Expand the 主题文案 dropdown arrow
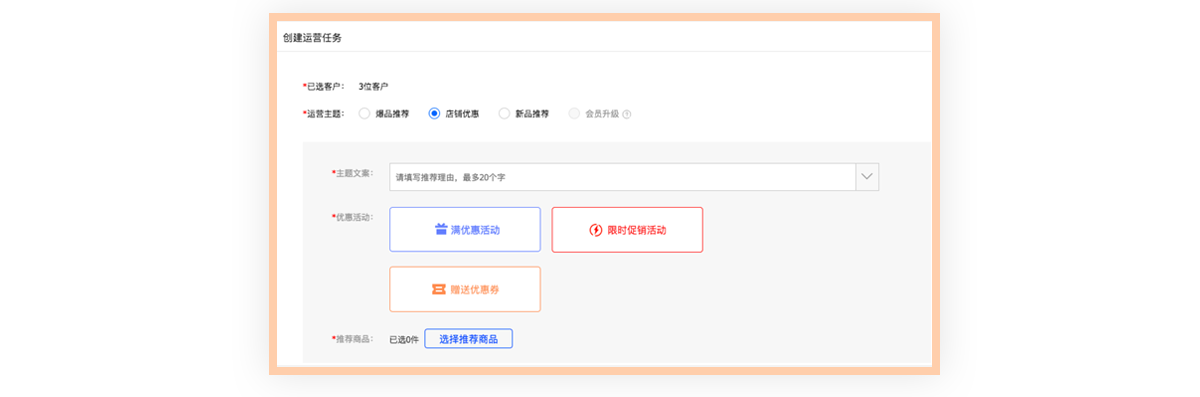This screenshot has width=1200, height=397. point(867,177)
